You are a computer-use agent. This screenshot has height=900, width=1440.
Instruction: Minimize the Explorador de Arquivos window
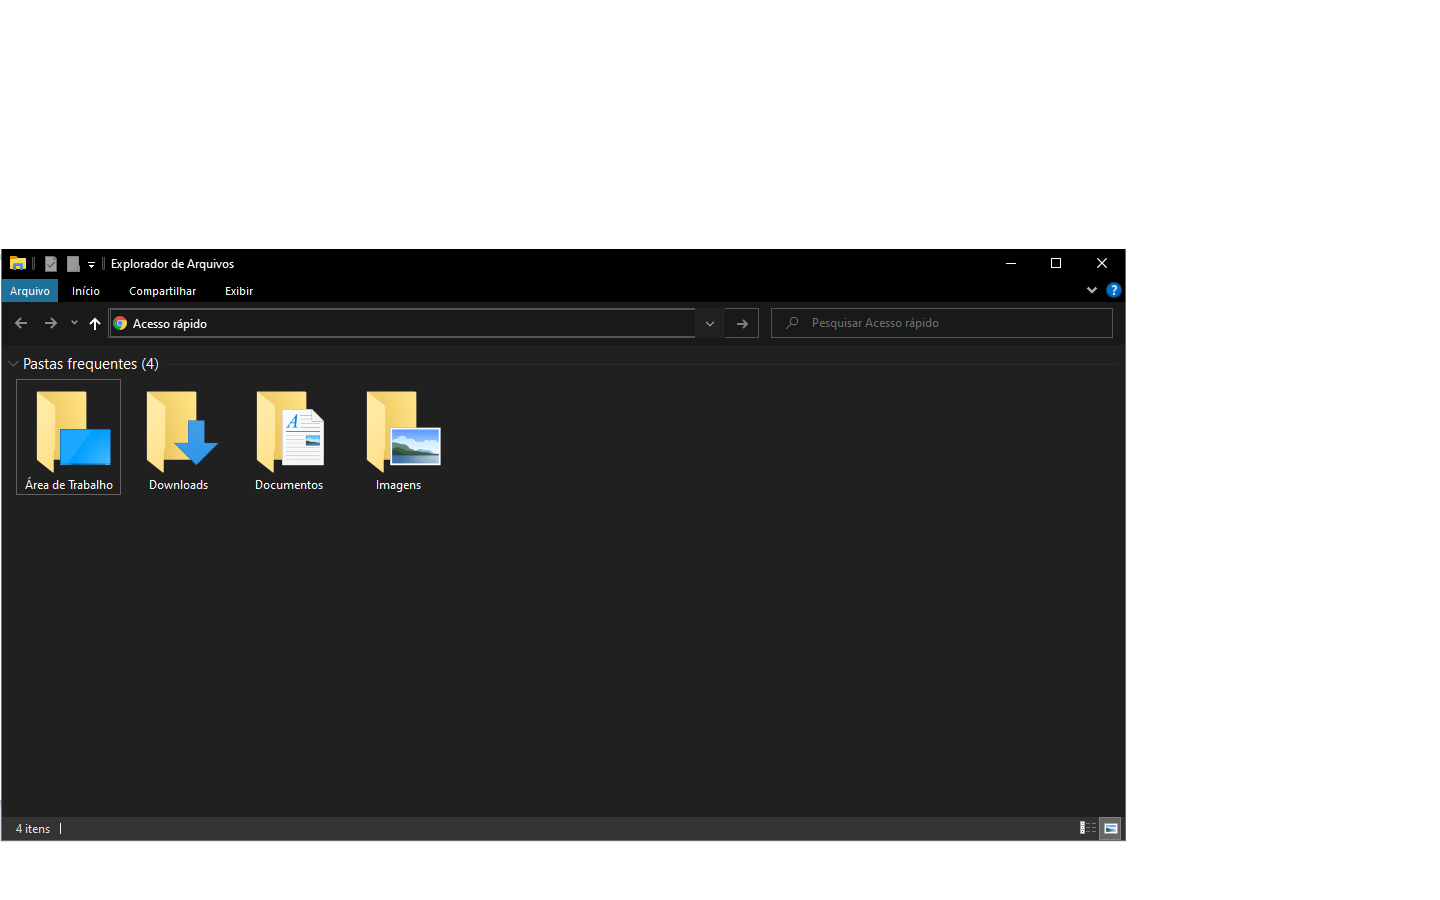[1011, 263]
